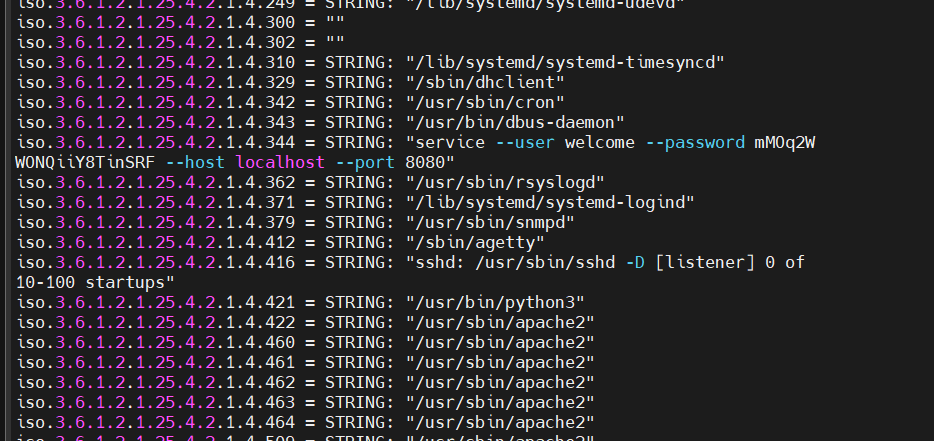Image resolution: width=934 pixels, height=441 pixels.
Task: Click the word "welcome" after --user
Action: point(600,142)
